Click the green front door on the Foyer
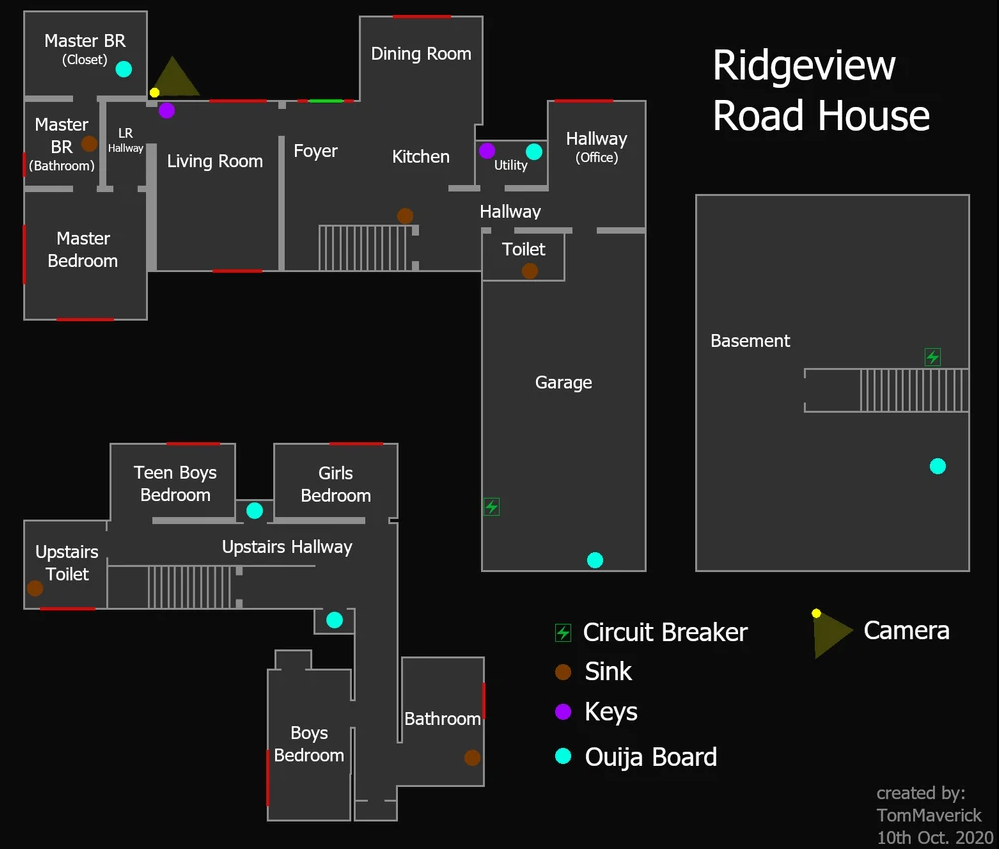This screenshot has width=999, height=849. click(326, 101)
